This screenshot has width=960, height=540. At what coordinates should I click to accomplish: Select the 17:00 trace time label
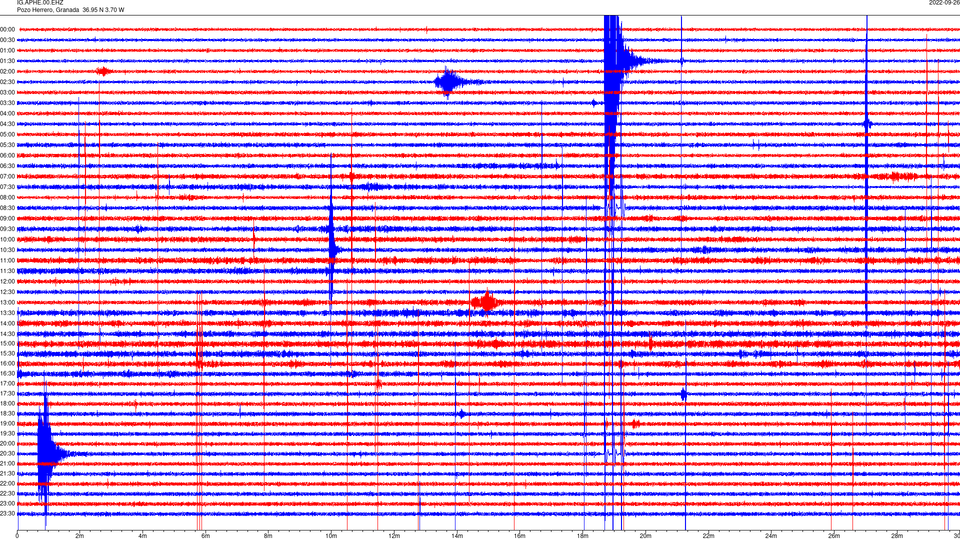tap(8, 384)
